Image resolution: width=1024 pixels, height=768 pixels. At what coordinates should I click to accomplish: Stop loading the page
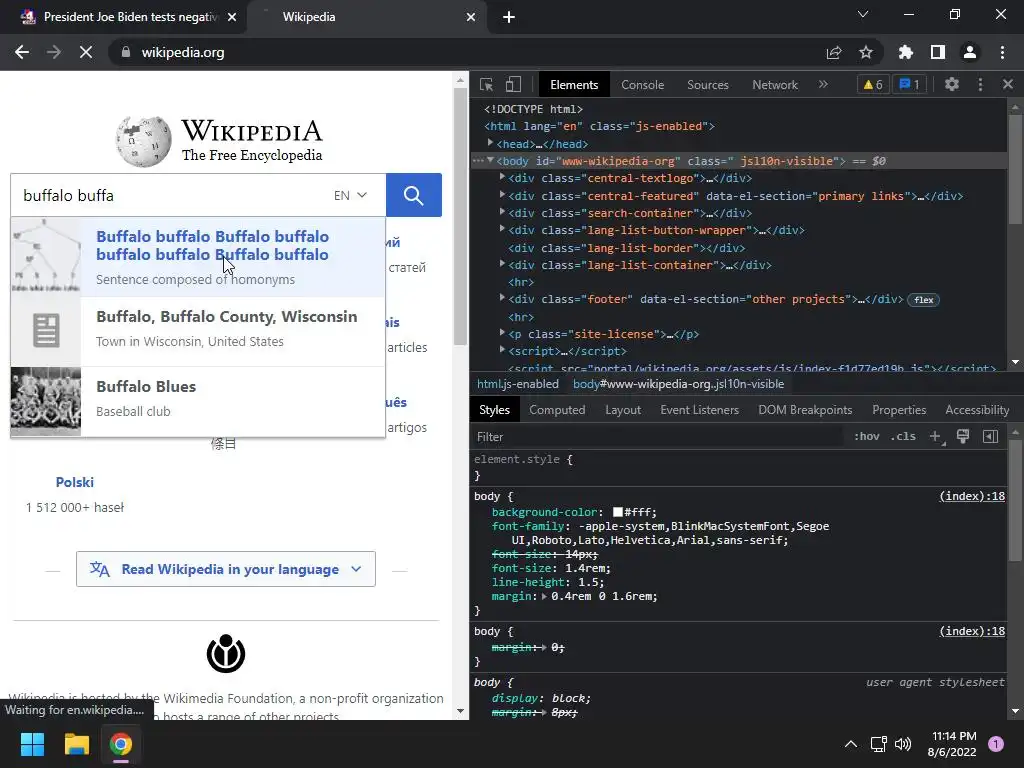point(86,52)
